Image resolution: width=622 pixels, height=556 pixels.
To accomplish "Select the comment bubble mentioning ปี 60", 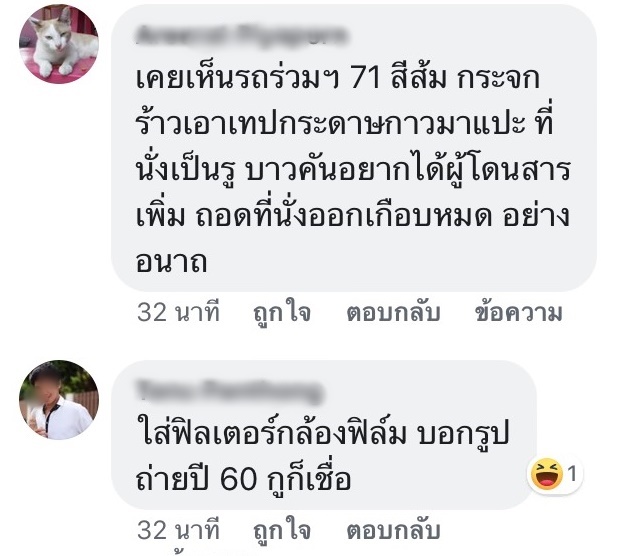I will [324, 435].
